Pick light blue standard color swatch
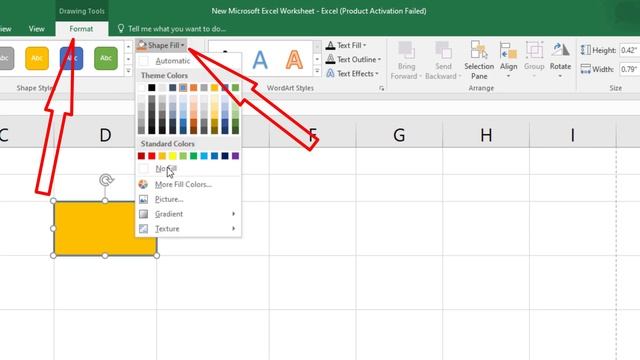The width and height of the screenshot is (640, 360). (204, 156)
